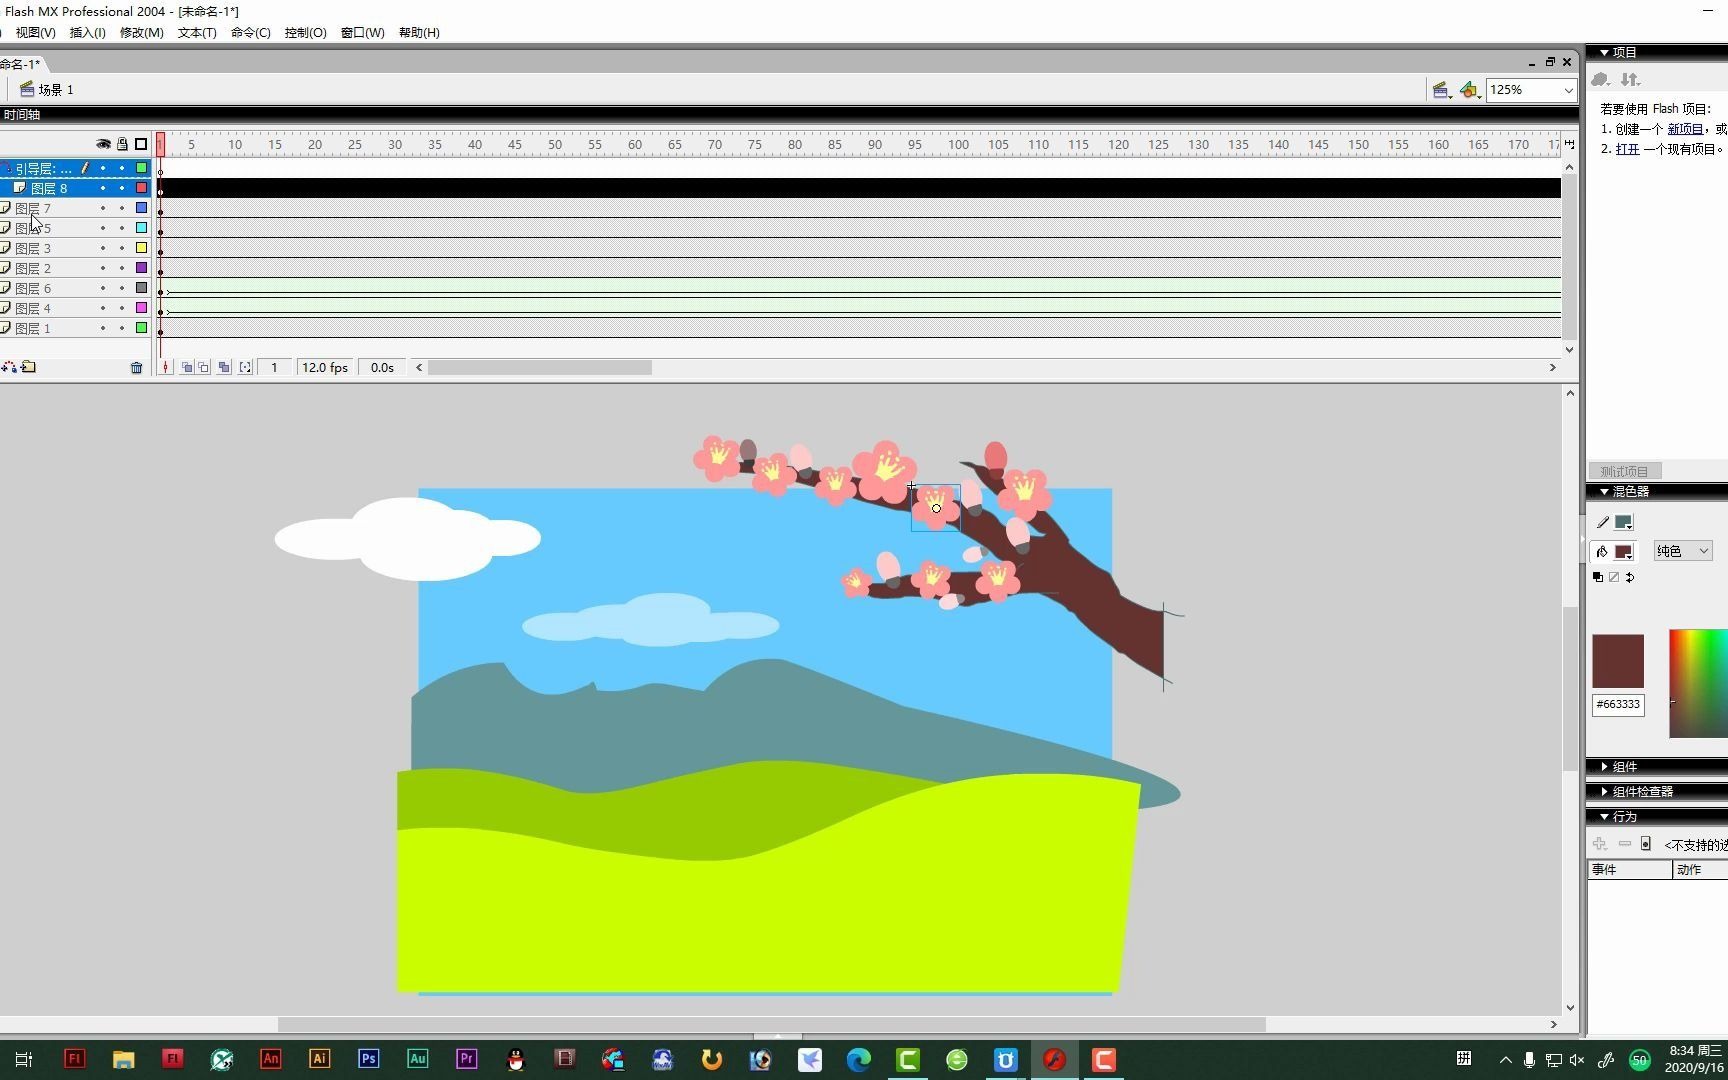Click the large brown color preview swatch

point(1617,660)
